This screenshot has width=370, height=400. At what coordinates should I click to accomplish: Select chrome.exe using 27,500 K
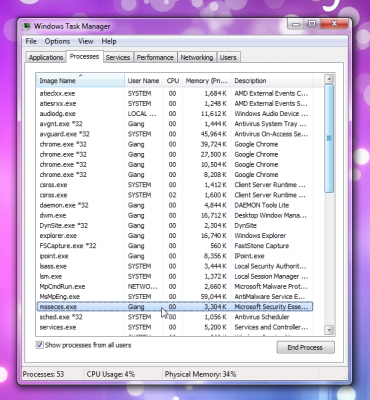pos(174,154)
